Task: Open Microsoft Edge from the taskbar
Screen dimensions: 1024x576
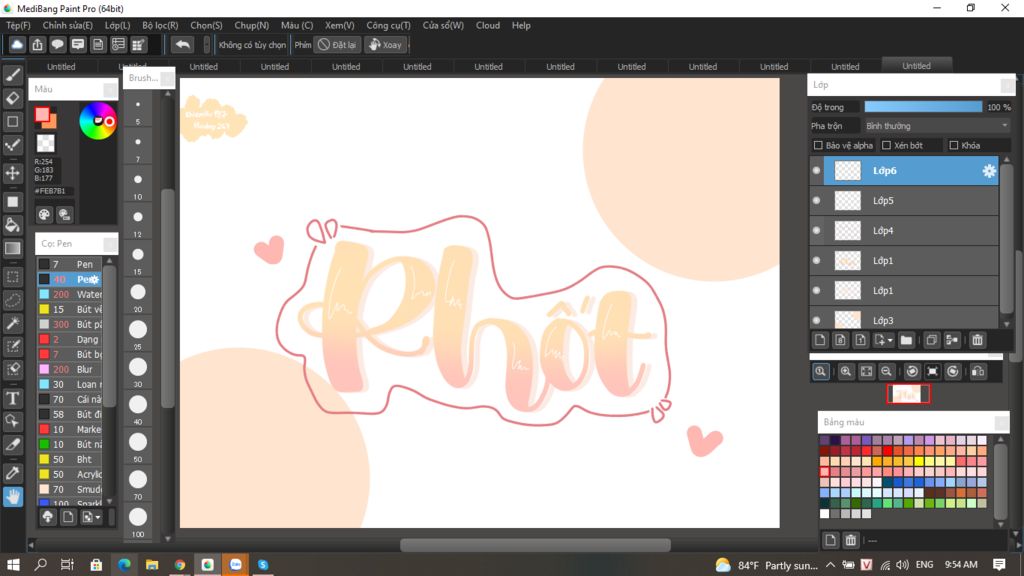Action: coord(124,564)
